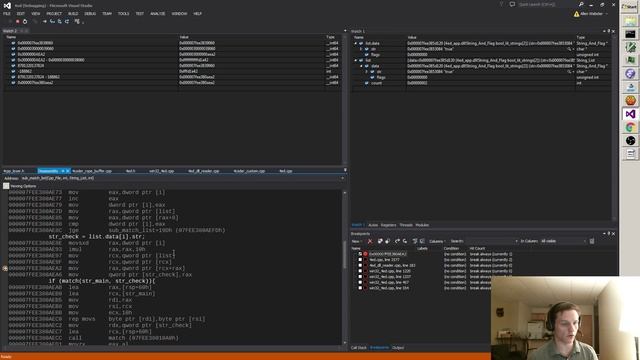The height and width of the screenshot is (360, 640).
Task: Switch to the Registers tab
Action: click(389, 225)
